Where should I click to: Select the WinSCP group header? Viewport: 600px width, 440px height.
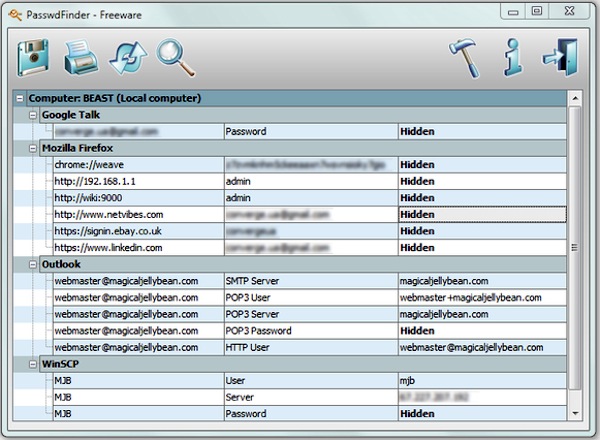pos(303,365)
